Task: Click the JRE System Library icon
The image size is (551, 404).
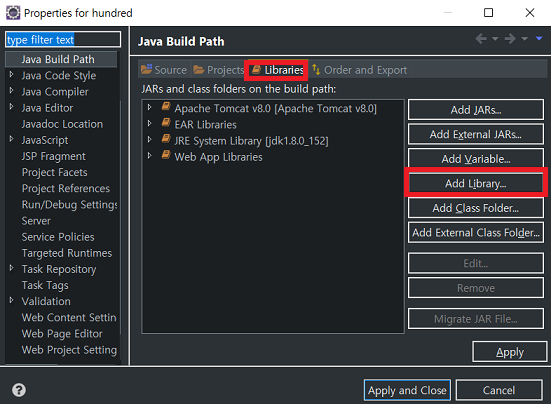Action: pyautogui.click(x=166, y=139)
